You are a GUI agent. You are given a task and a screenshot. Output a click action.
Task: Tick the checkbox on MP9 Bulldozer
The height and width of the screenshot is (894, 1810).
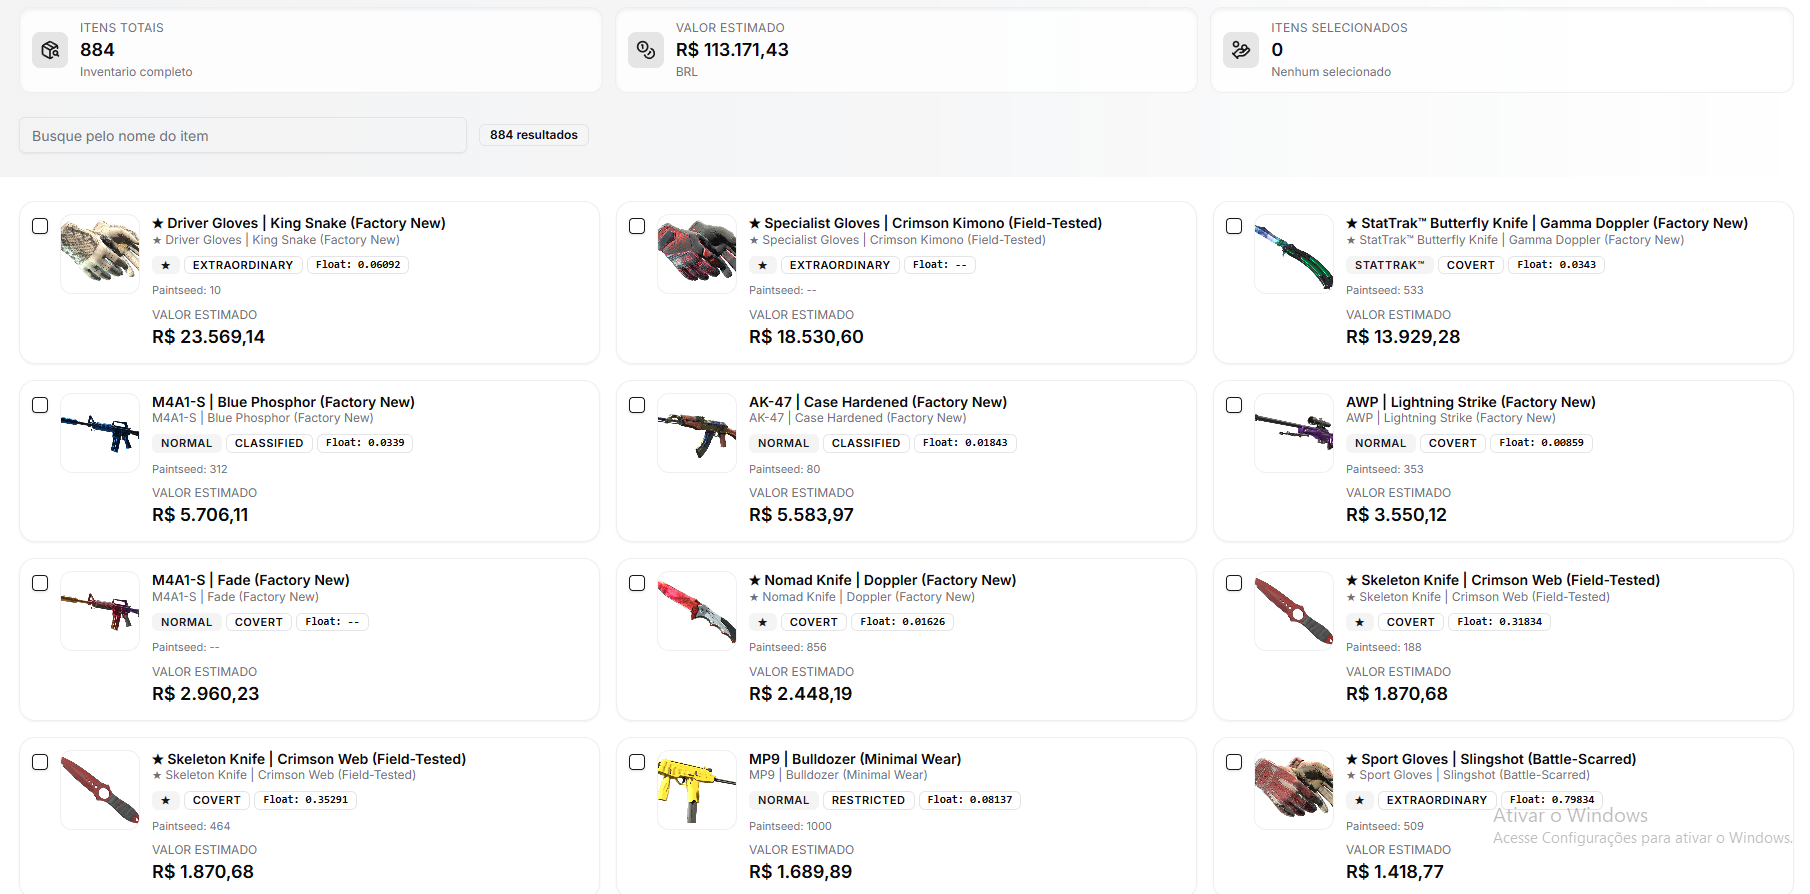pos(637,762)
